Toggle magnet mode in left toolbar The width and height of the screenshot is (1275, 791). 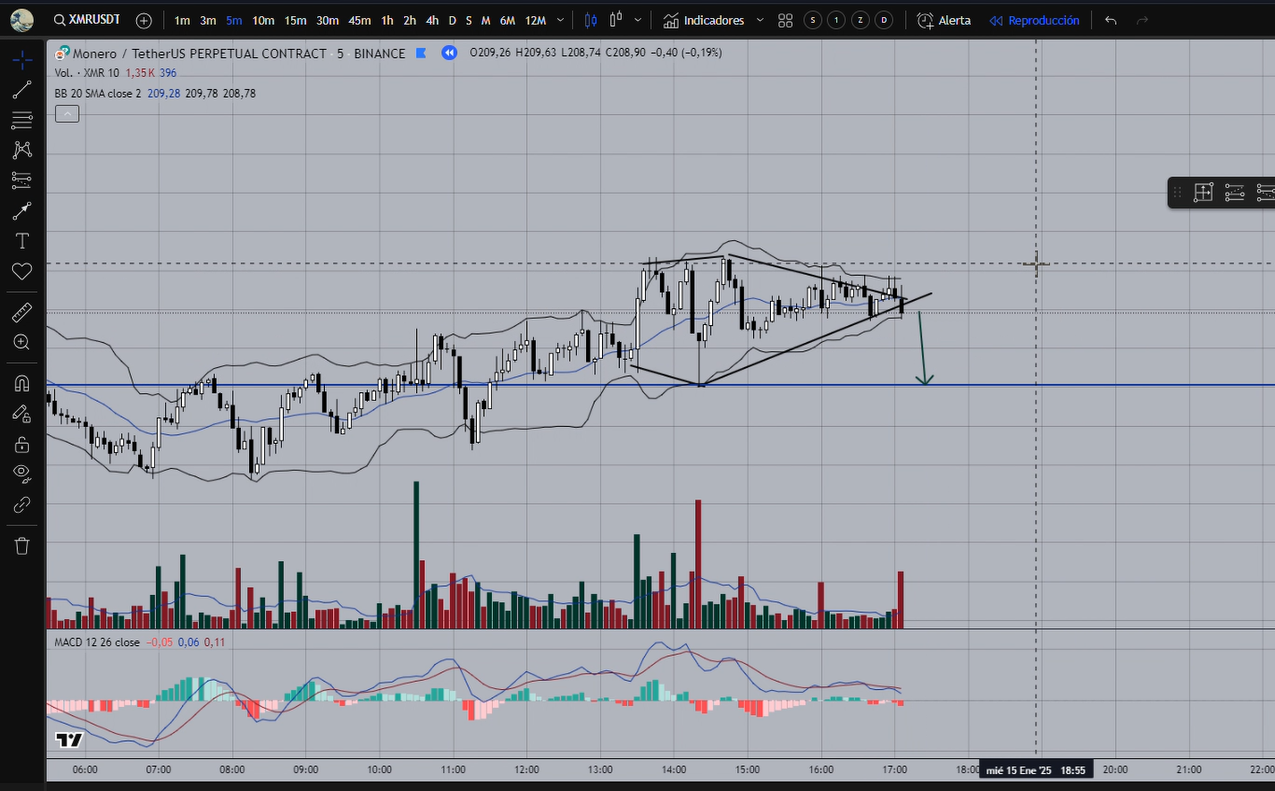click(22, 383)
